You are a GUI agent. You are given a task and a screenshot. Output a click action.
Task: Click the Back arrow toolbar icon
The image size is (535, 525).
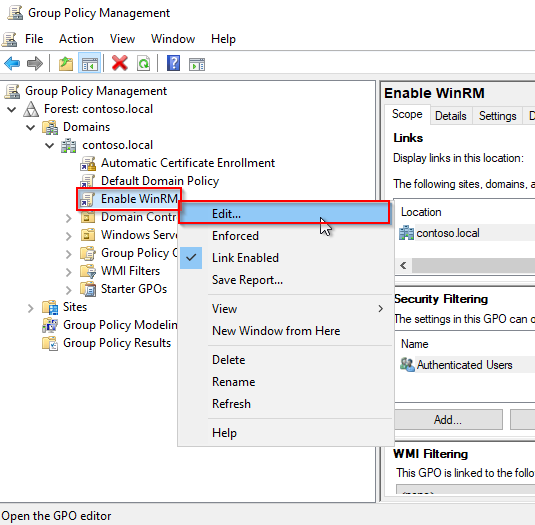12,64
